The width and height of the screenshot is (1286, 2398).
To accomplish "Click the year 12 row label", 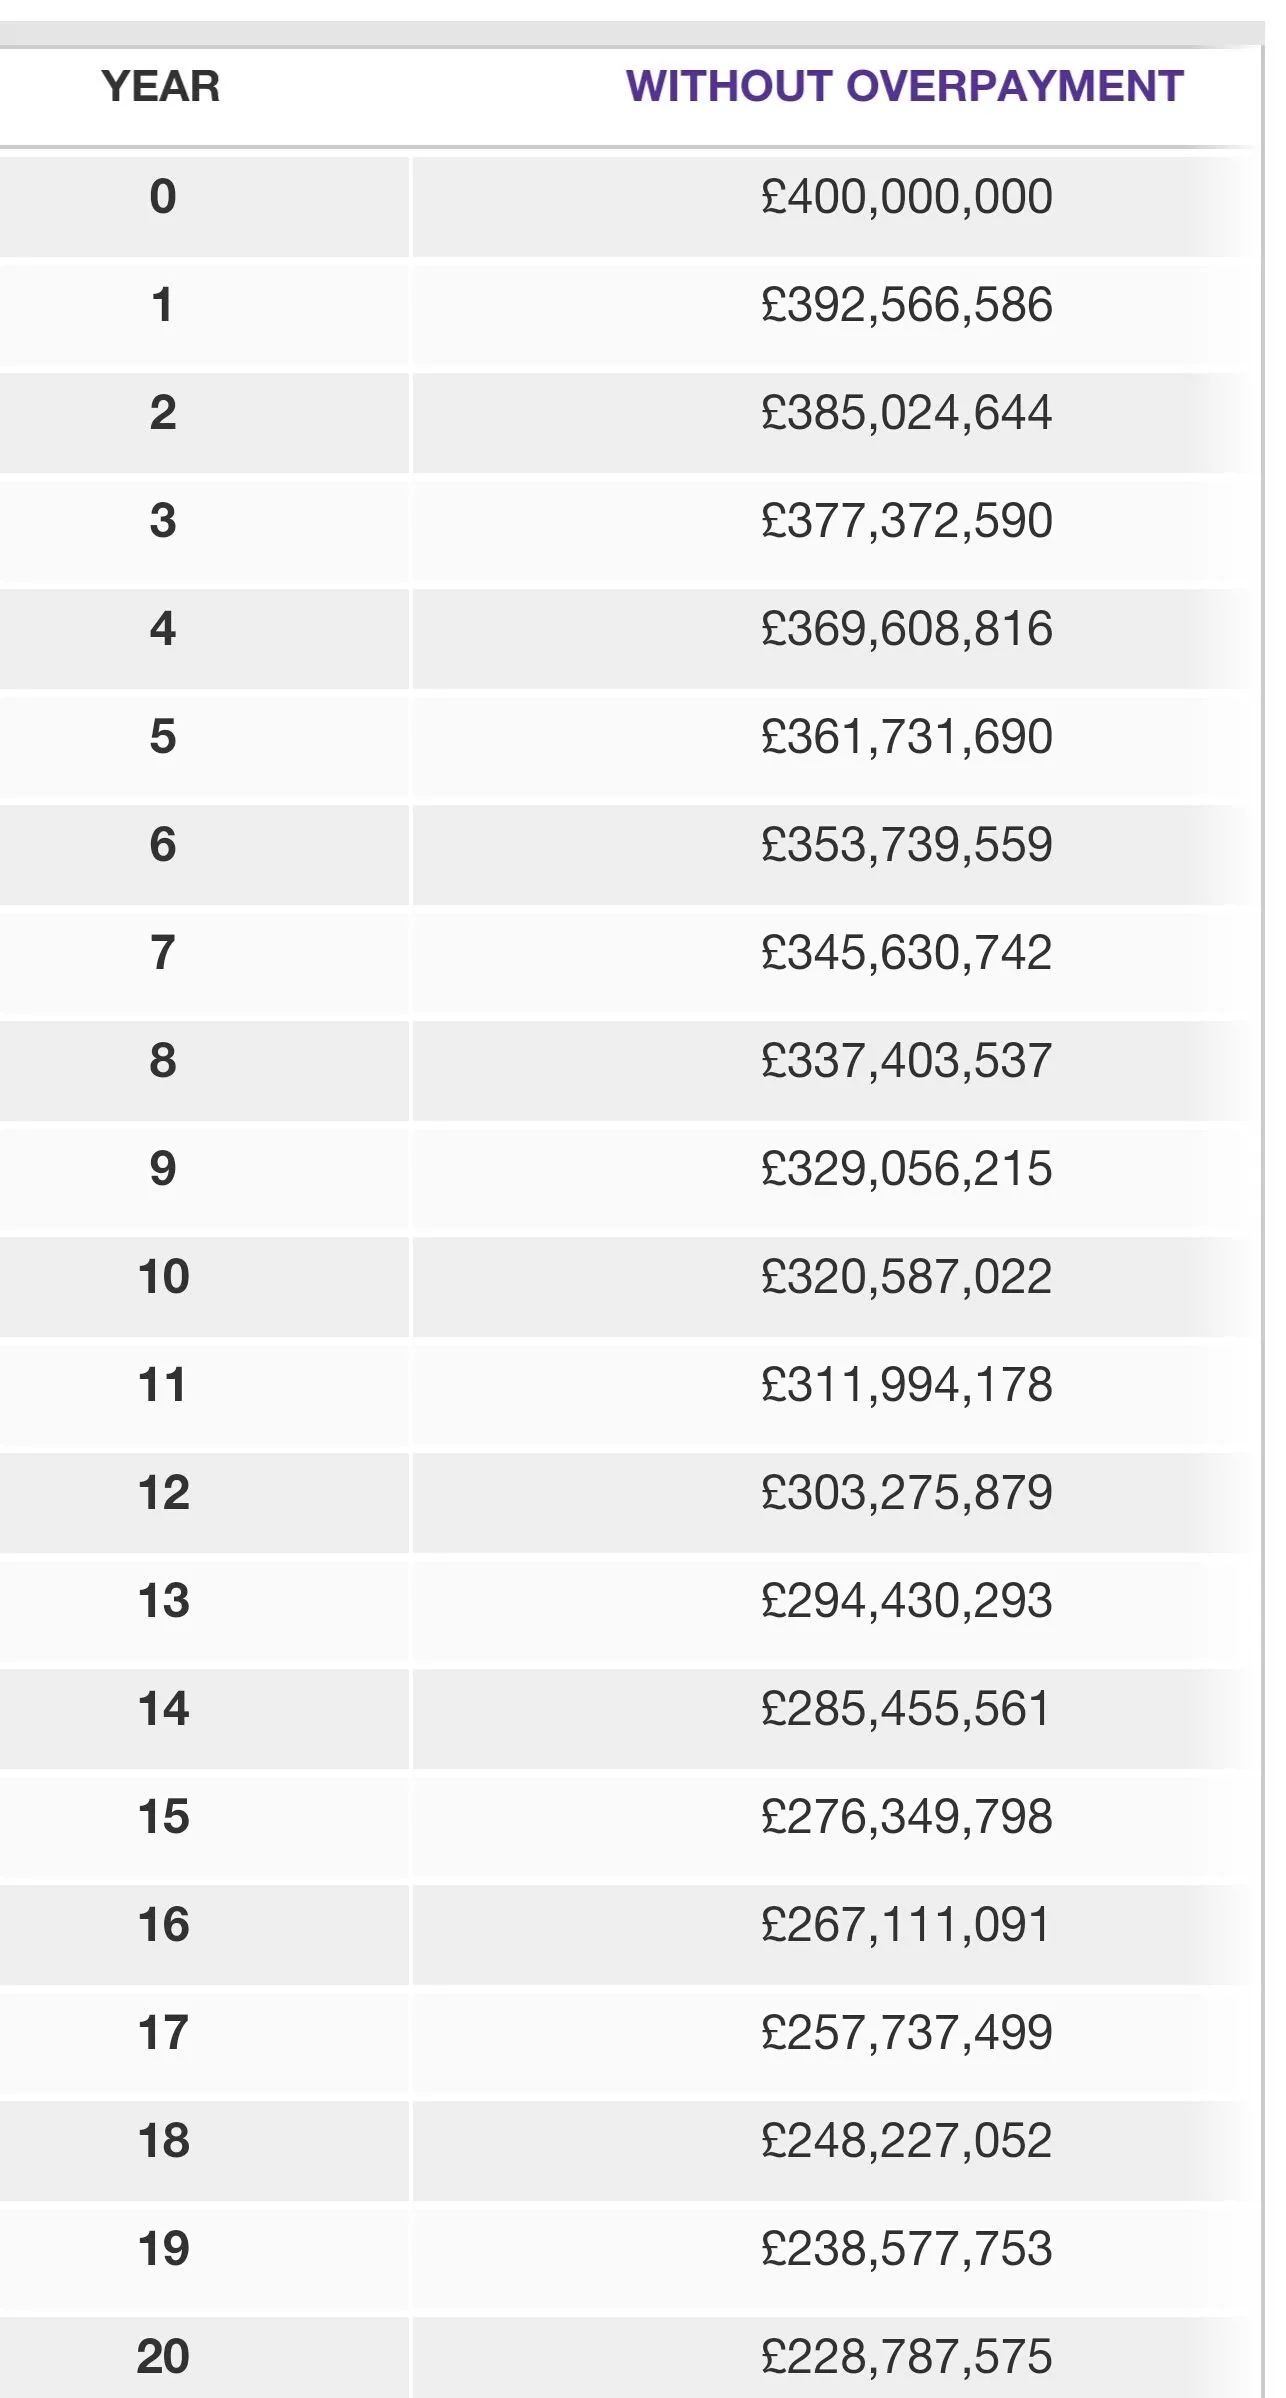I will pyautogui.click(x=163, y=1492).
